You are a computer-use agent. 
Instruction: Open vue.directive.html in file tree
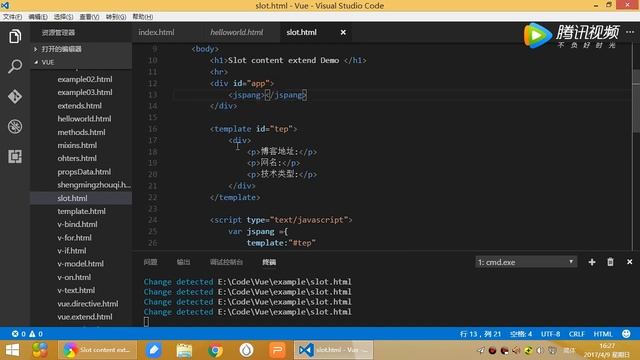point(88,304)
